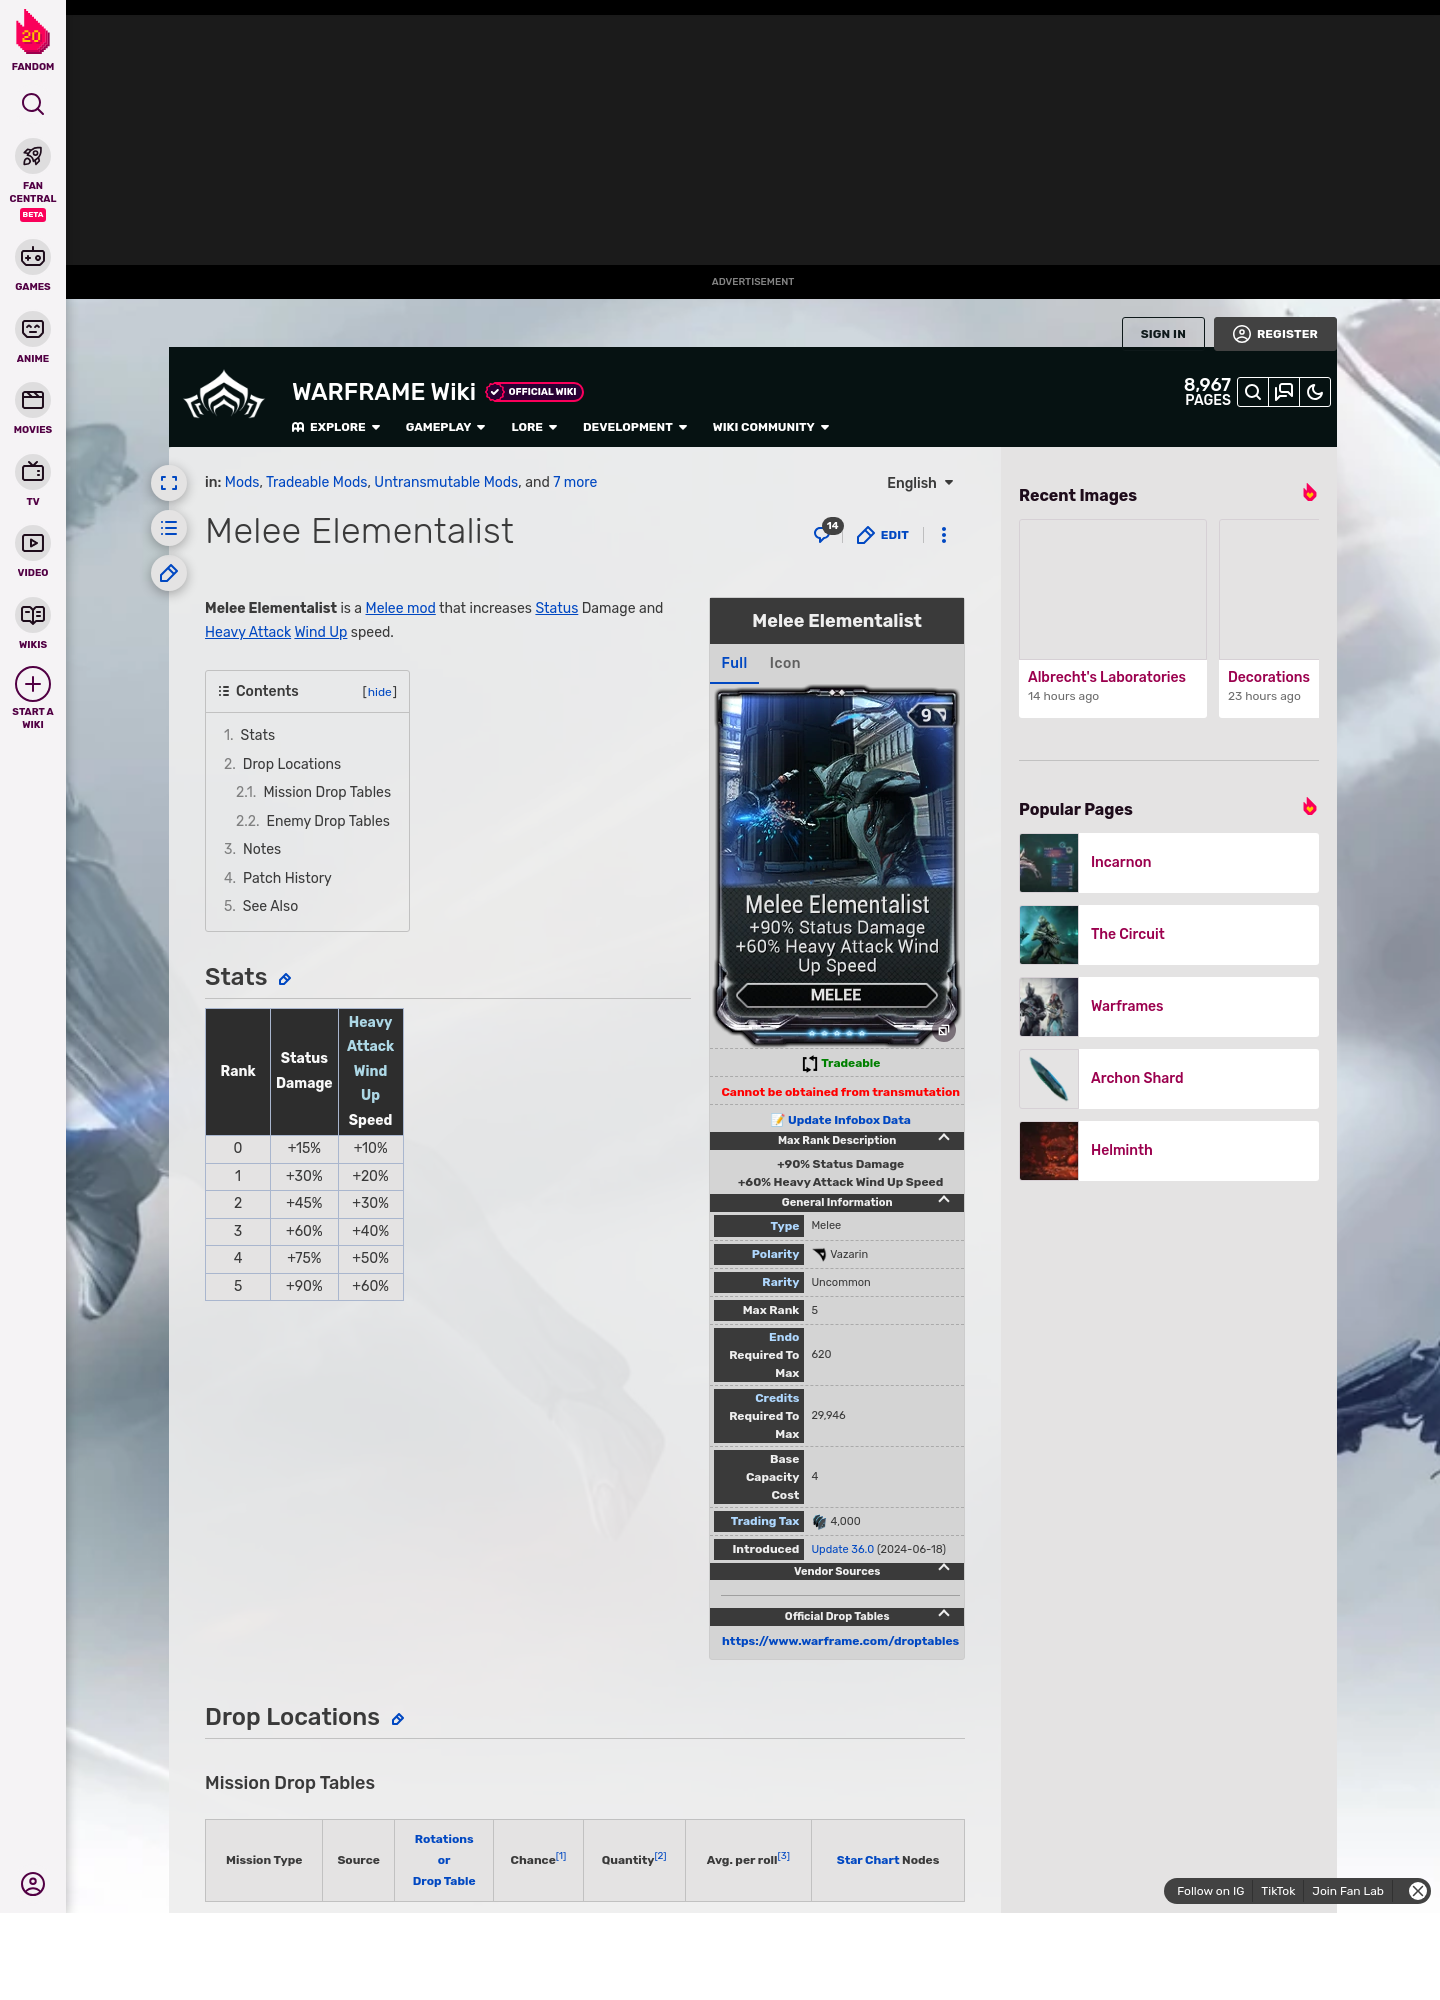Open the Archon Shard popular page

(x=1169, y=1079)
